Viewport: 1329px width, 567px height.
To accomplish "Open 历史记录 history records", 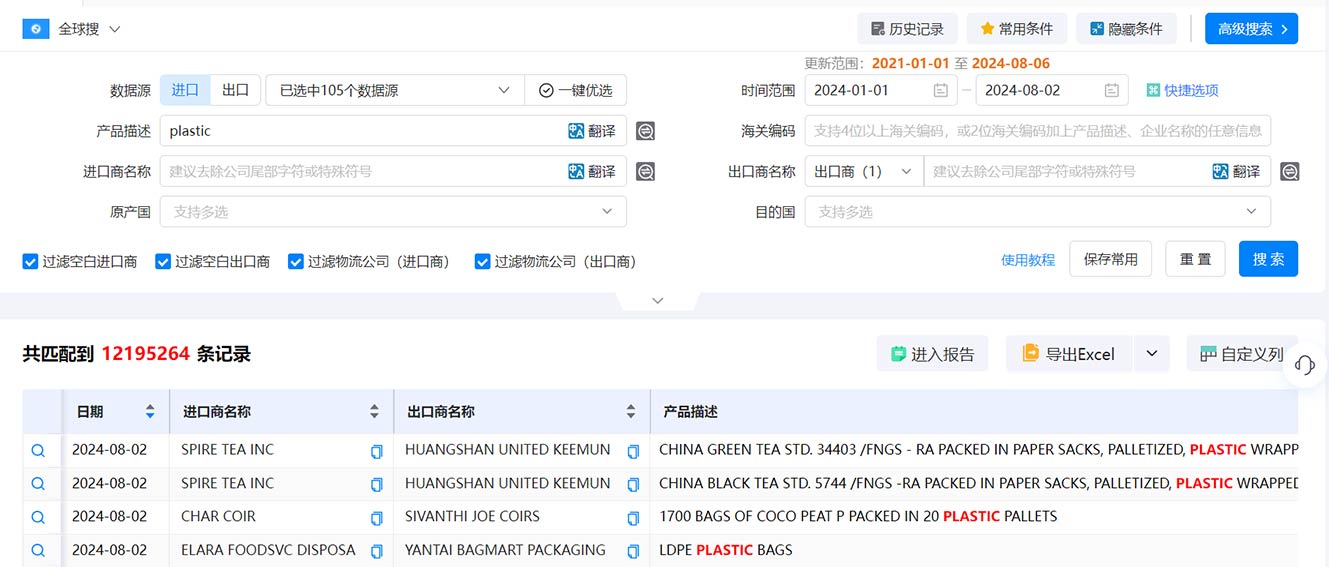I will tap(907, 29).
